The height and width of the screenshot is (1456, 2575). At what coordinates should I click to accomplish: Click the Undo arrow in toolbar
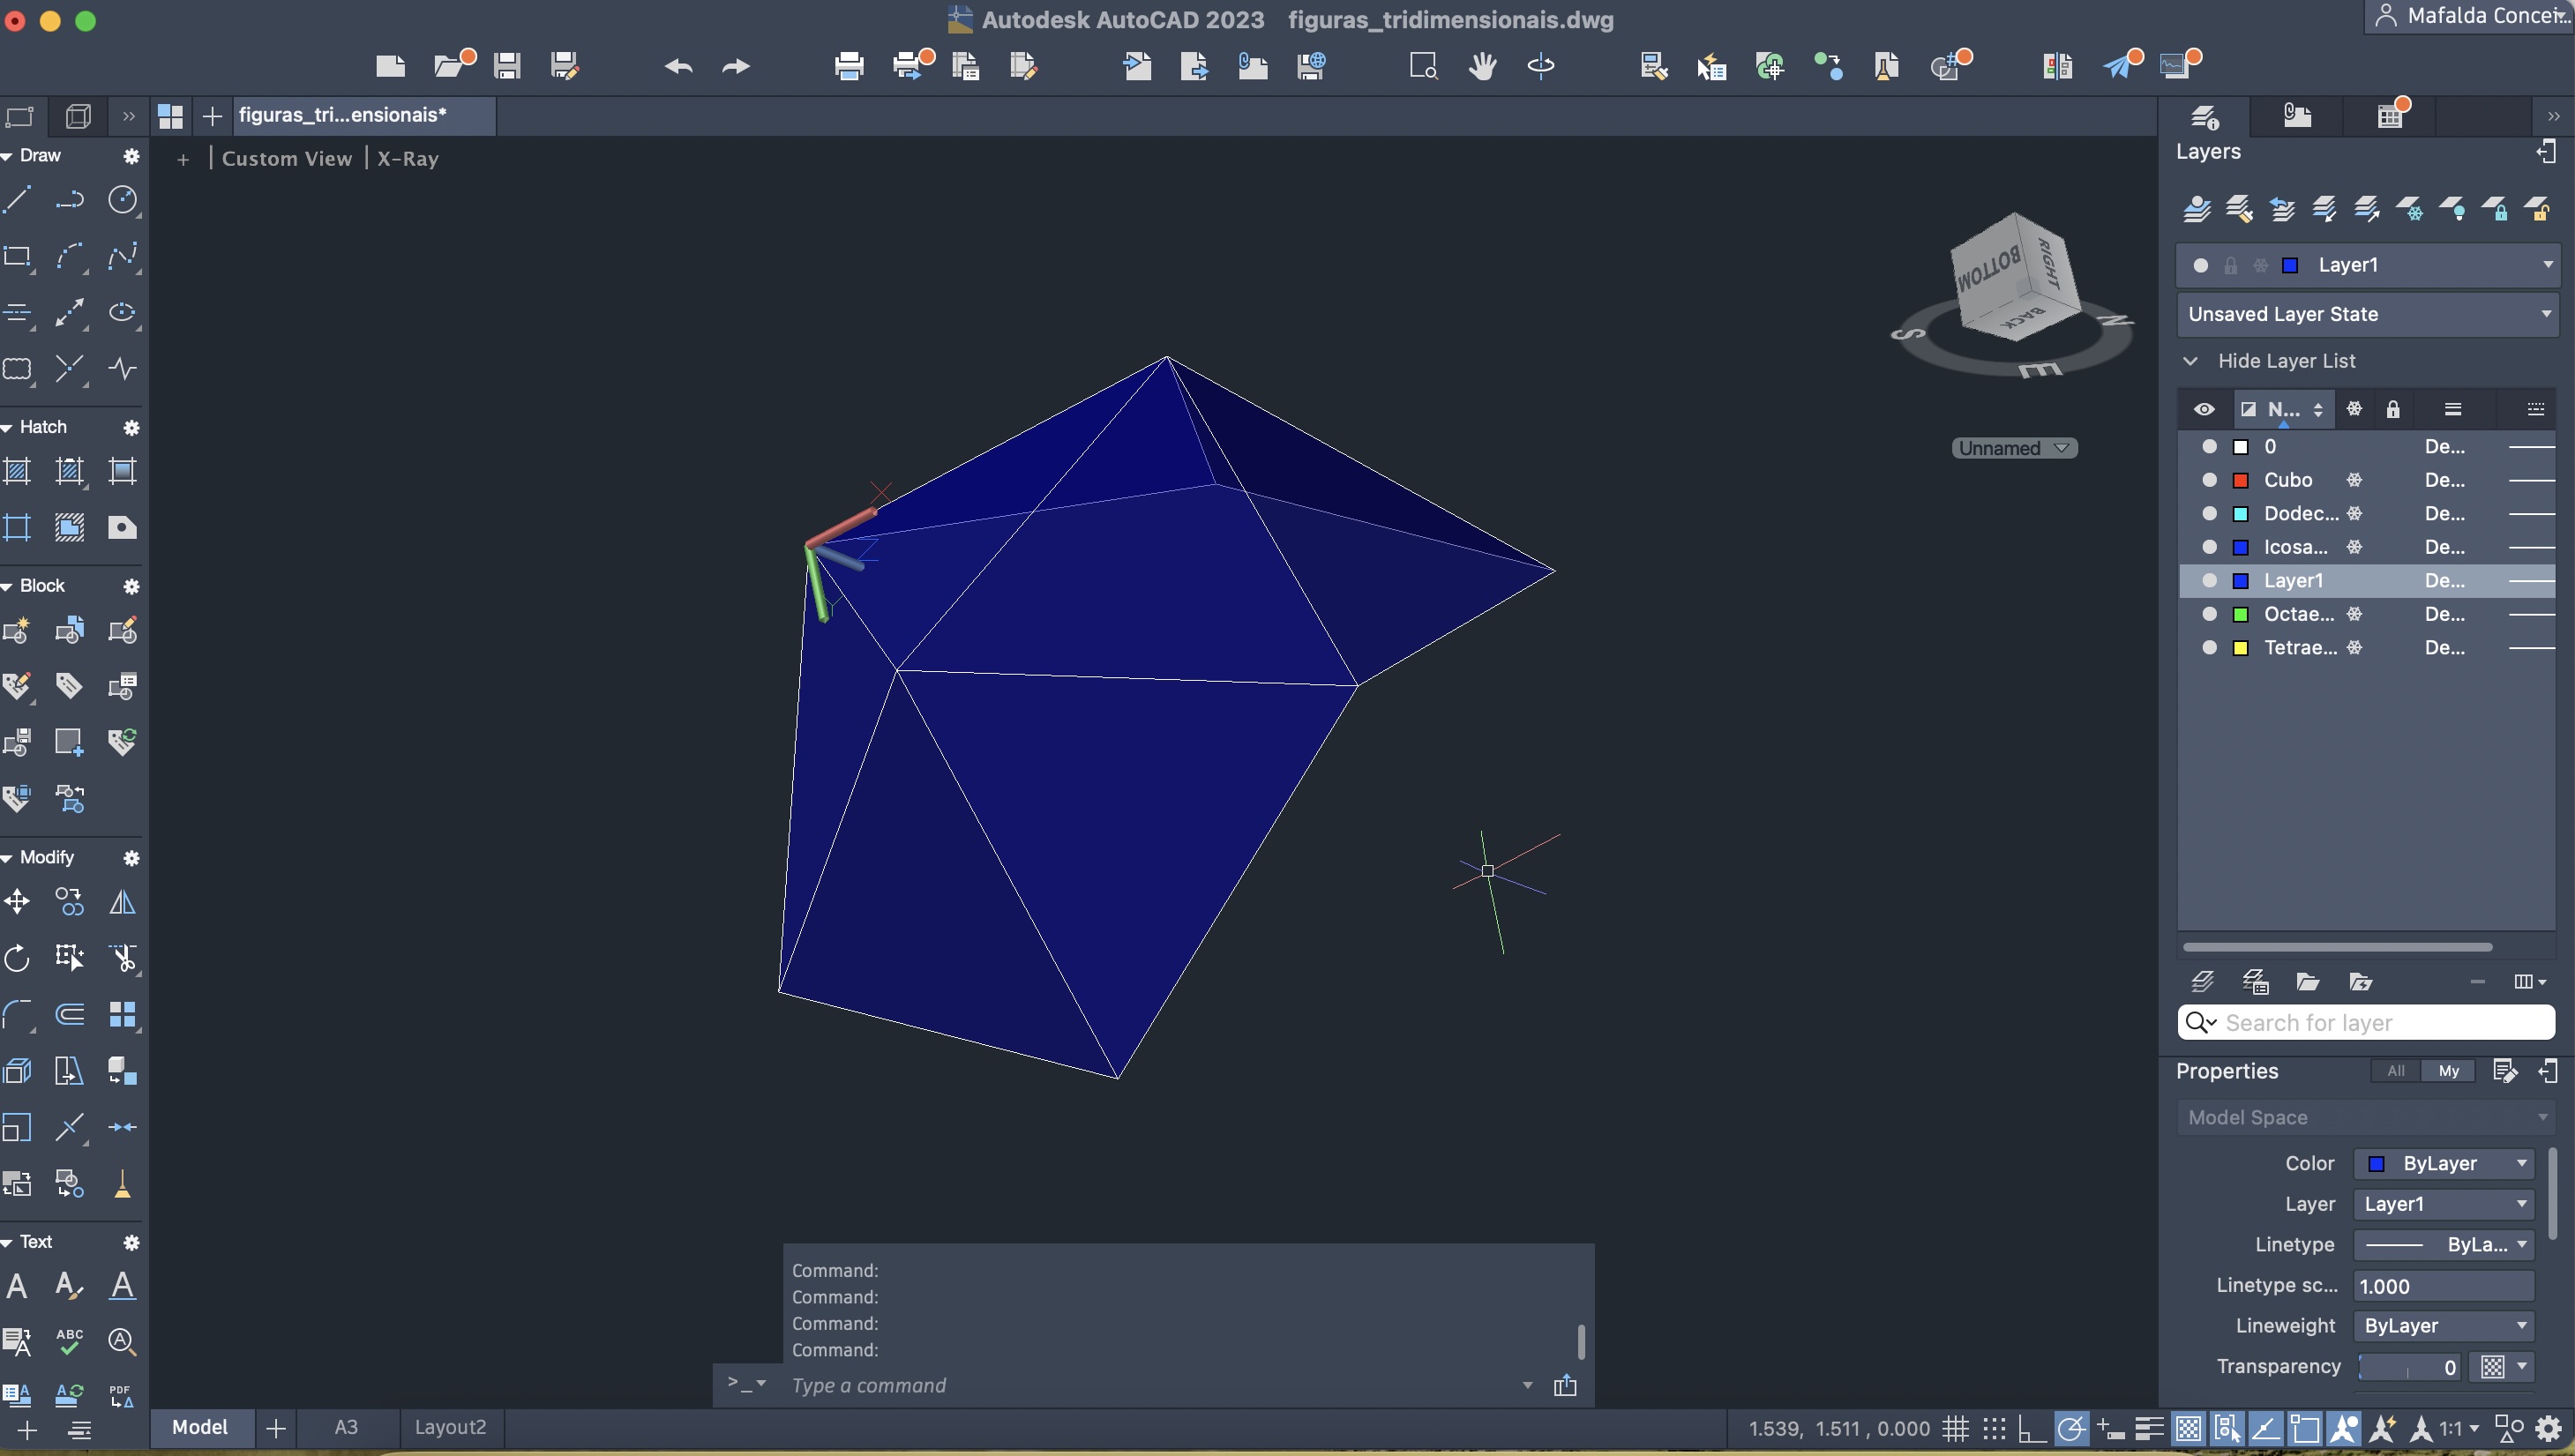click(678, 67)
